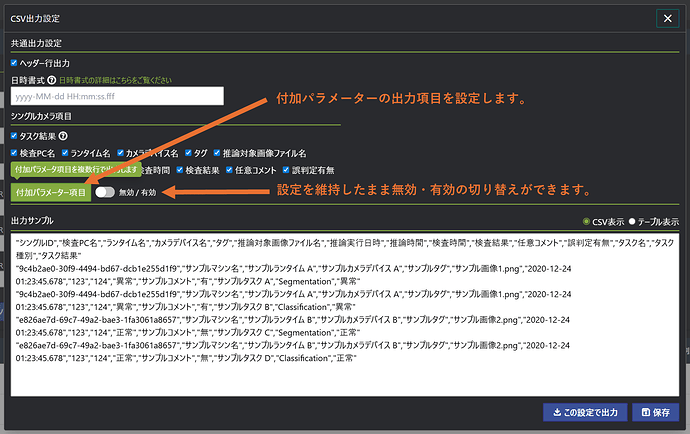This screenshot has width=690, height=434.
Task: Toggle the 任意コメント checkbox
Action: coord(229,170)
